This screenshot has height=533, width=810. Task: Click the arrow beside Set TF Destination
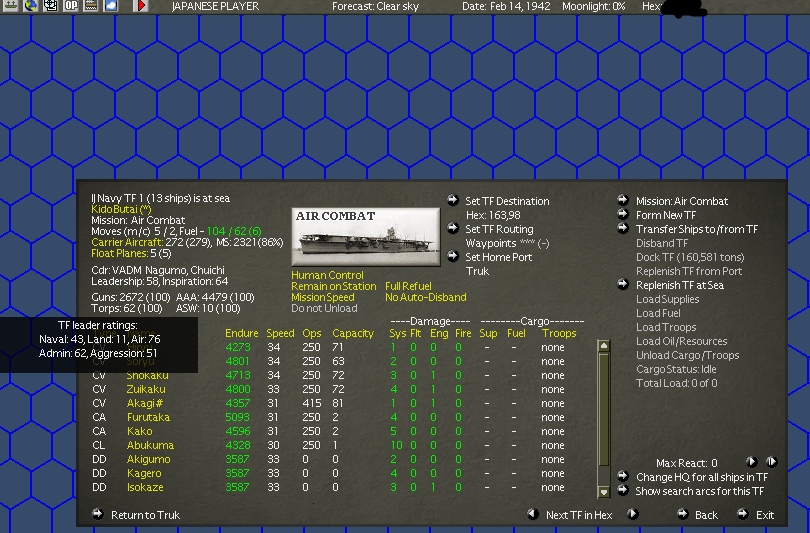click(x=453, y=200)
